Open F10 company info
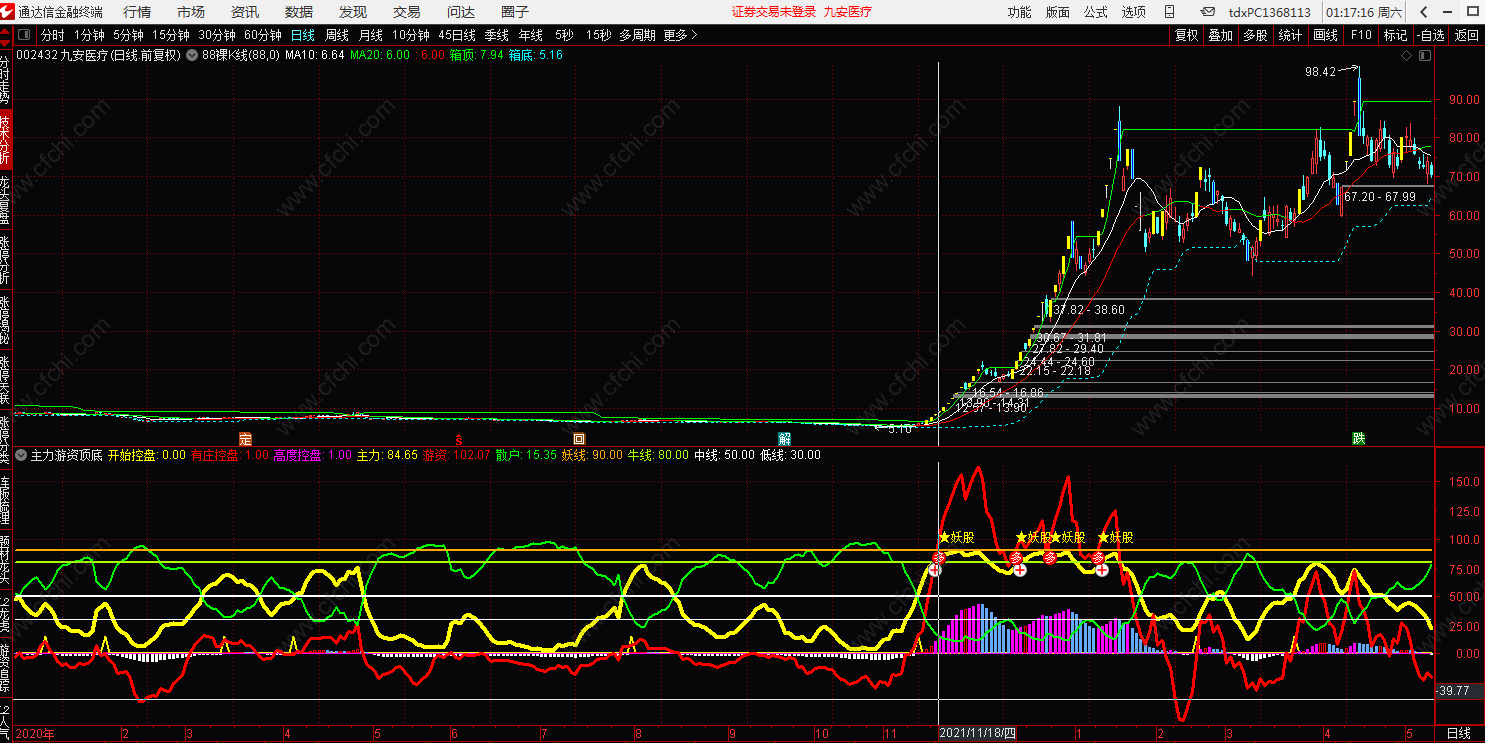 [1361, 35]
